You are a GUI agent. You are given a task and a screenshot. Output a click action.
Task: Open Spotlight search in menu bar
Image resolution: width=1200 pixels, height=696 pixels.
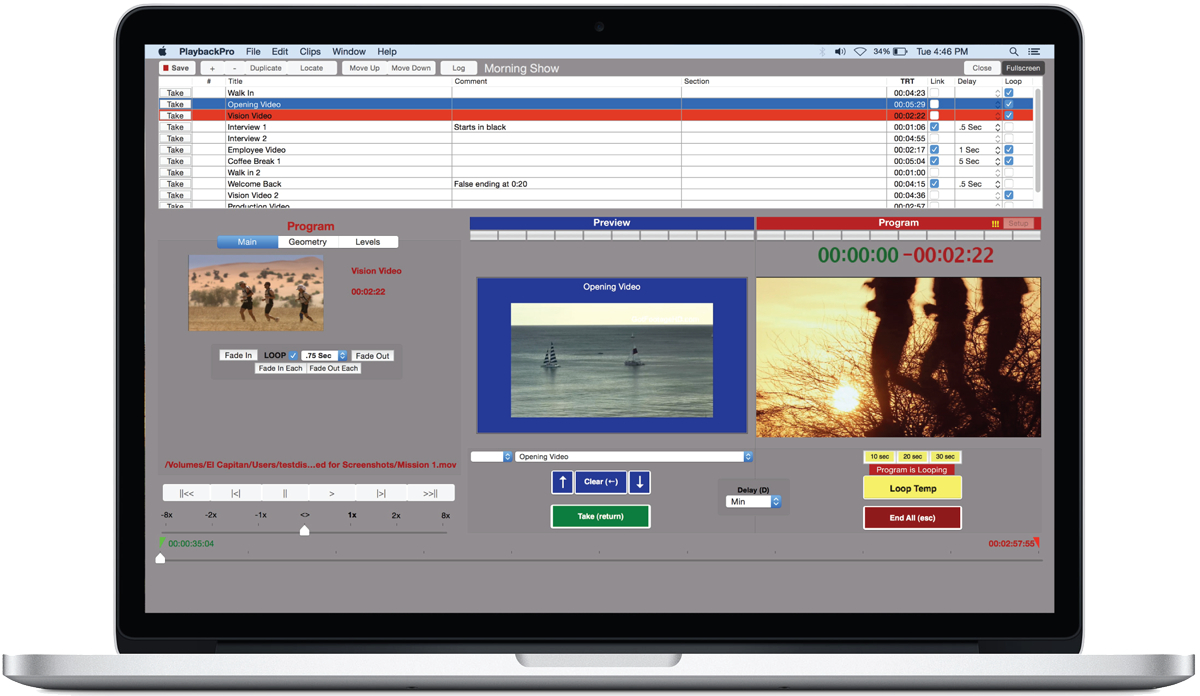1013,52
